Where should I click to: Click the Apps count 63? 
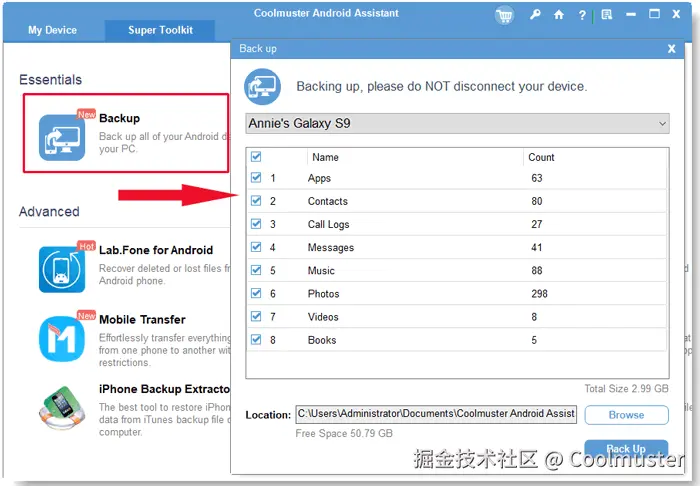pyautogui.click(x=537, y=179)
